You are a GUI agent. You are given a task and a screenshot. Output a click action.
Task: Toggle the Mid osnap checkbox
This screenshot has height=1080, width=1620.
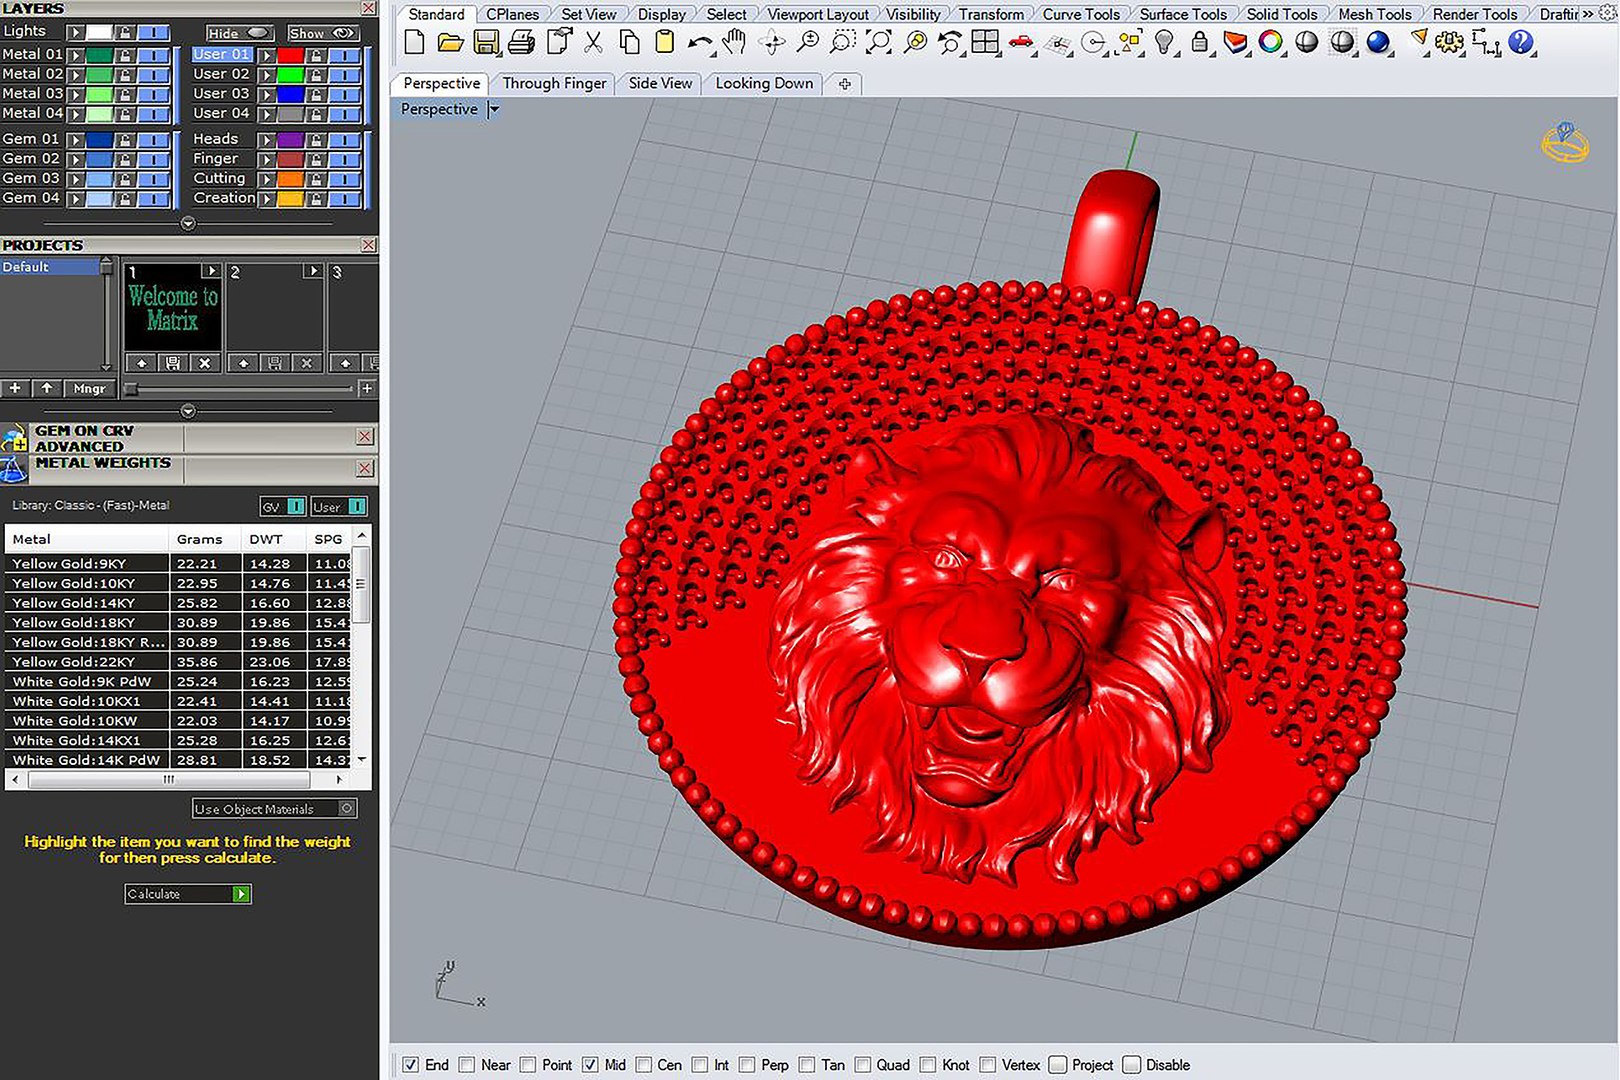[590, 1065]
